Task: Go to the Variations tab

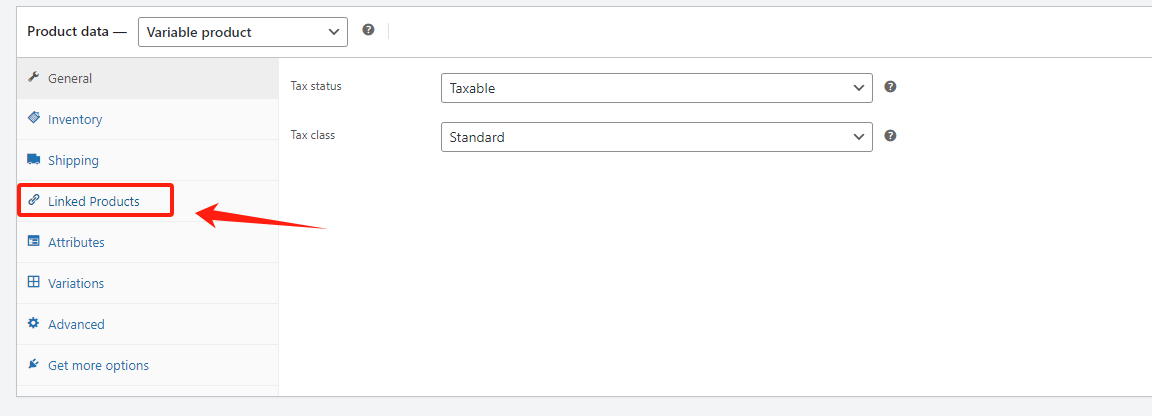Action: 76,283
